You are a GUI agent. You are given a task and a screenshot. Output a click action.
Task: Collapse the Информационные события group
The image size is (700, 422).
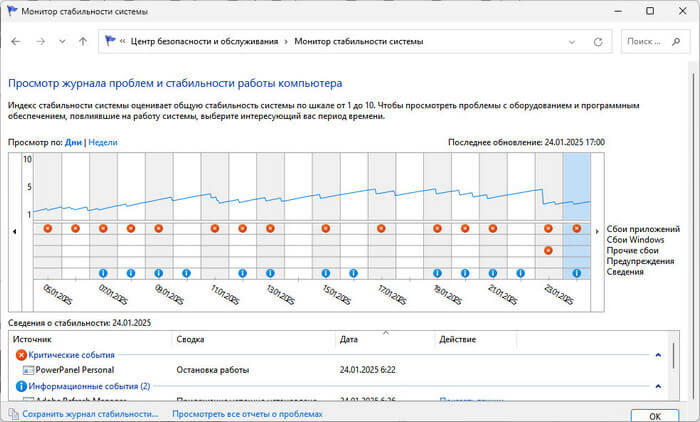657,385
